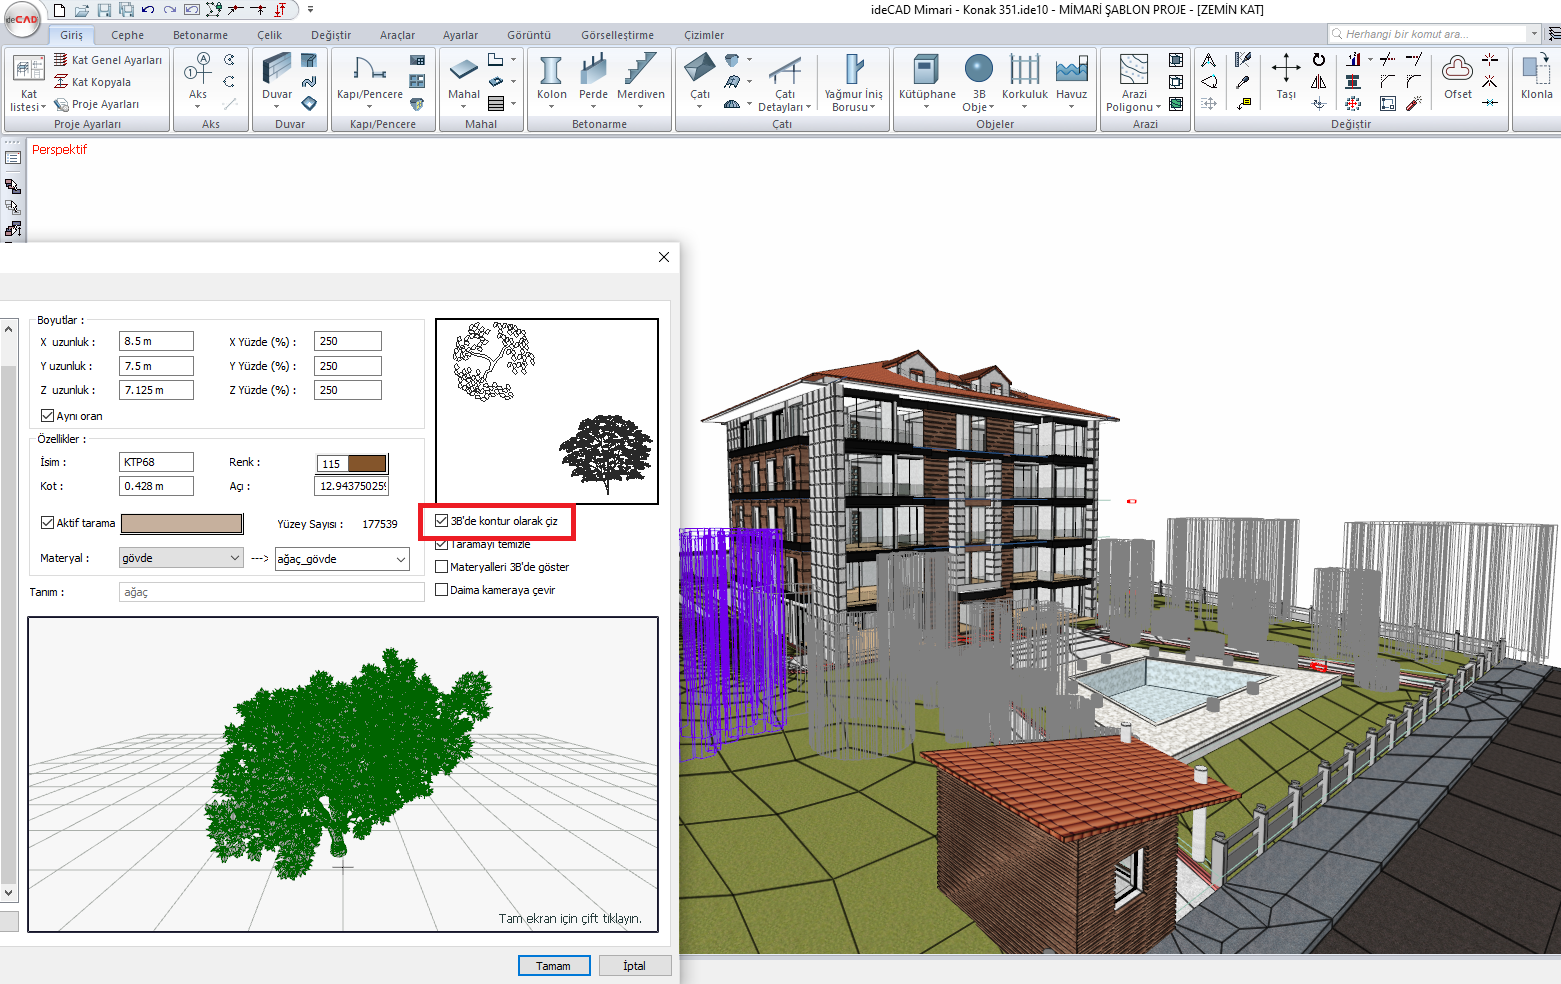Select the Kolon tool in Betonarme group
Image resolution: width=1561 pixels, height=984 pixels.
[551, 78]
